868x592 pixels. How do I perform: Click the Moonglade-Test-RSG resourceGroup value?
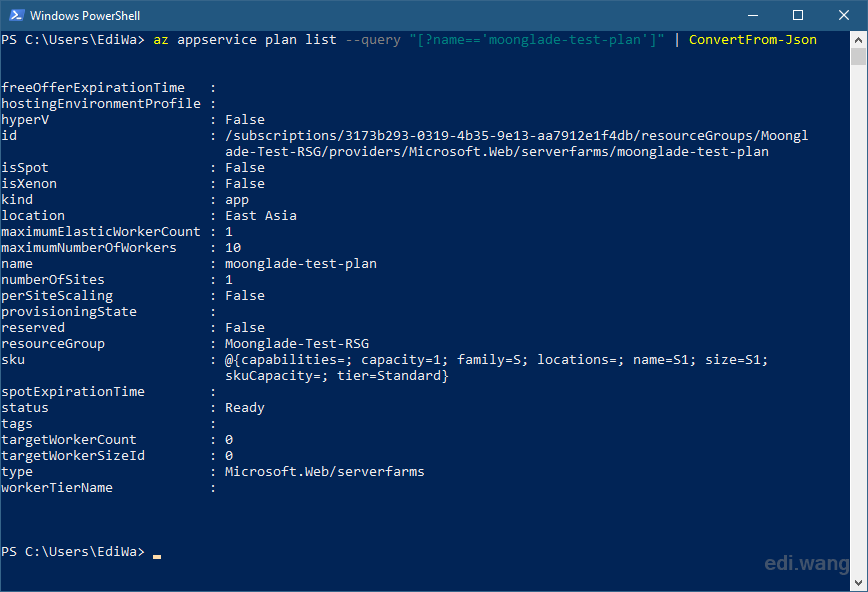(x=297, y=343)
